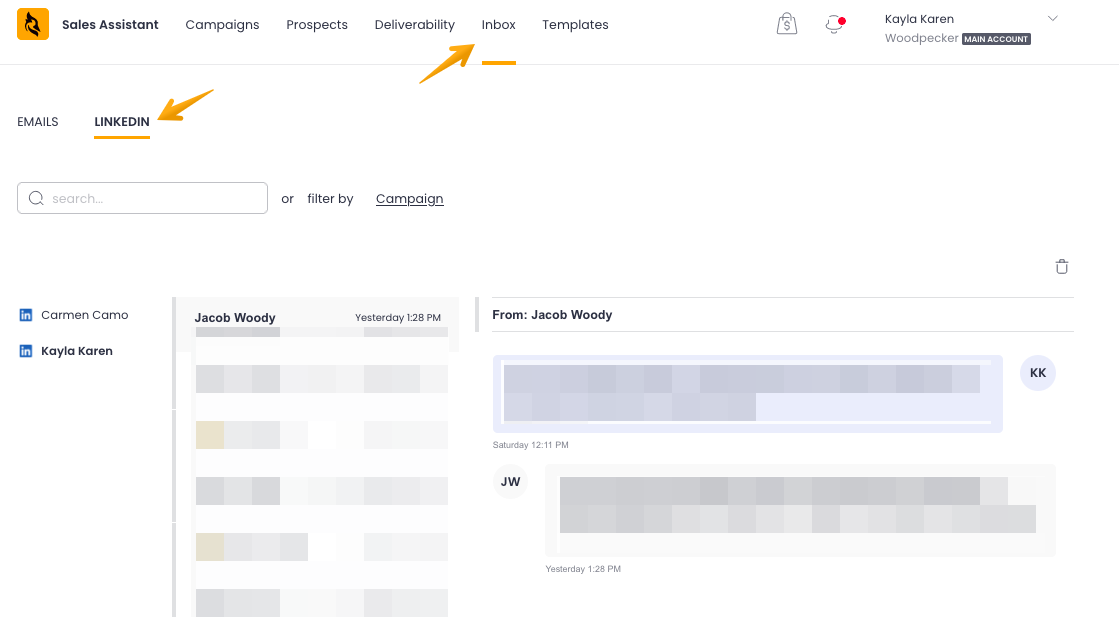This screenshot has height=617, width=1119.
Task: Switch to the EMAILS tab
Action: (x=38, y=122)
